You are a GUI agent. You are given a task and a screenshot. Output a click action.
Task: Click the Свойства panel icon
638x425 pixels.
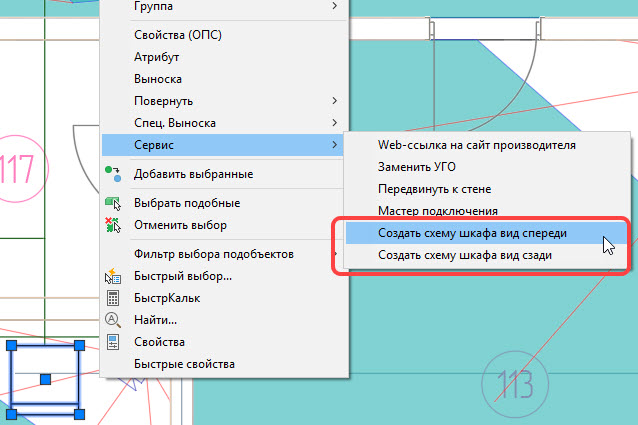click(x=113, y=342)
